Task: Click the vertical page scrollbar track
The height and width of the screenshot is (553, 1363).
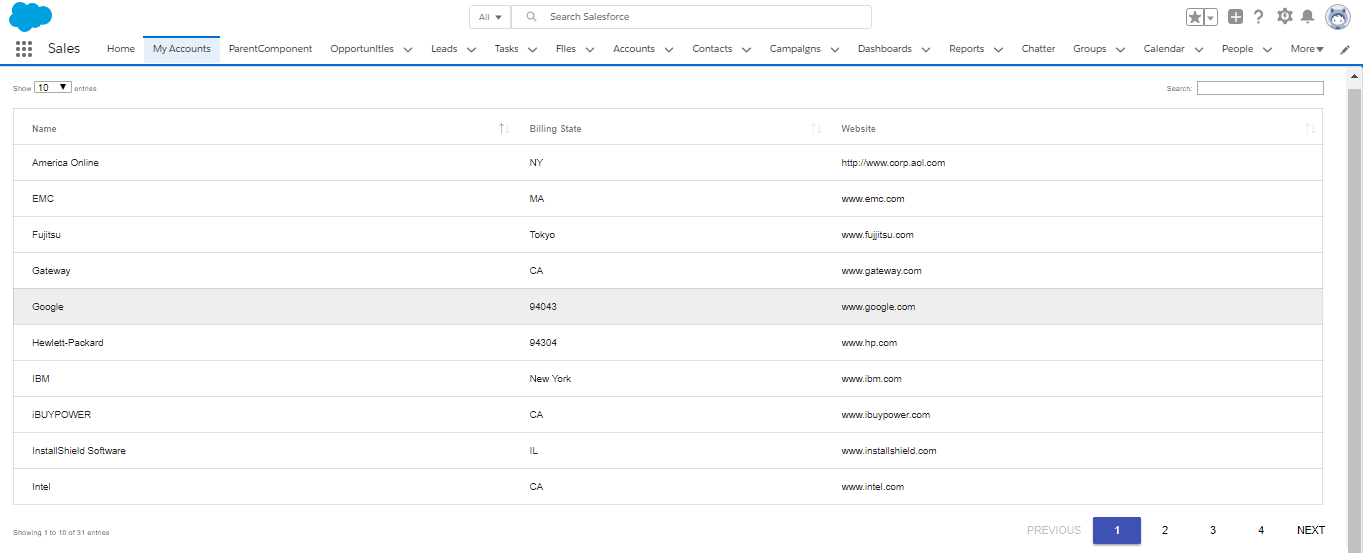Action: click(x=1355, y=320)
